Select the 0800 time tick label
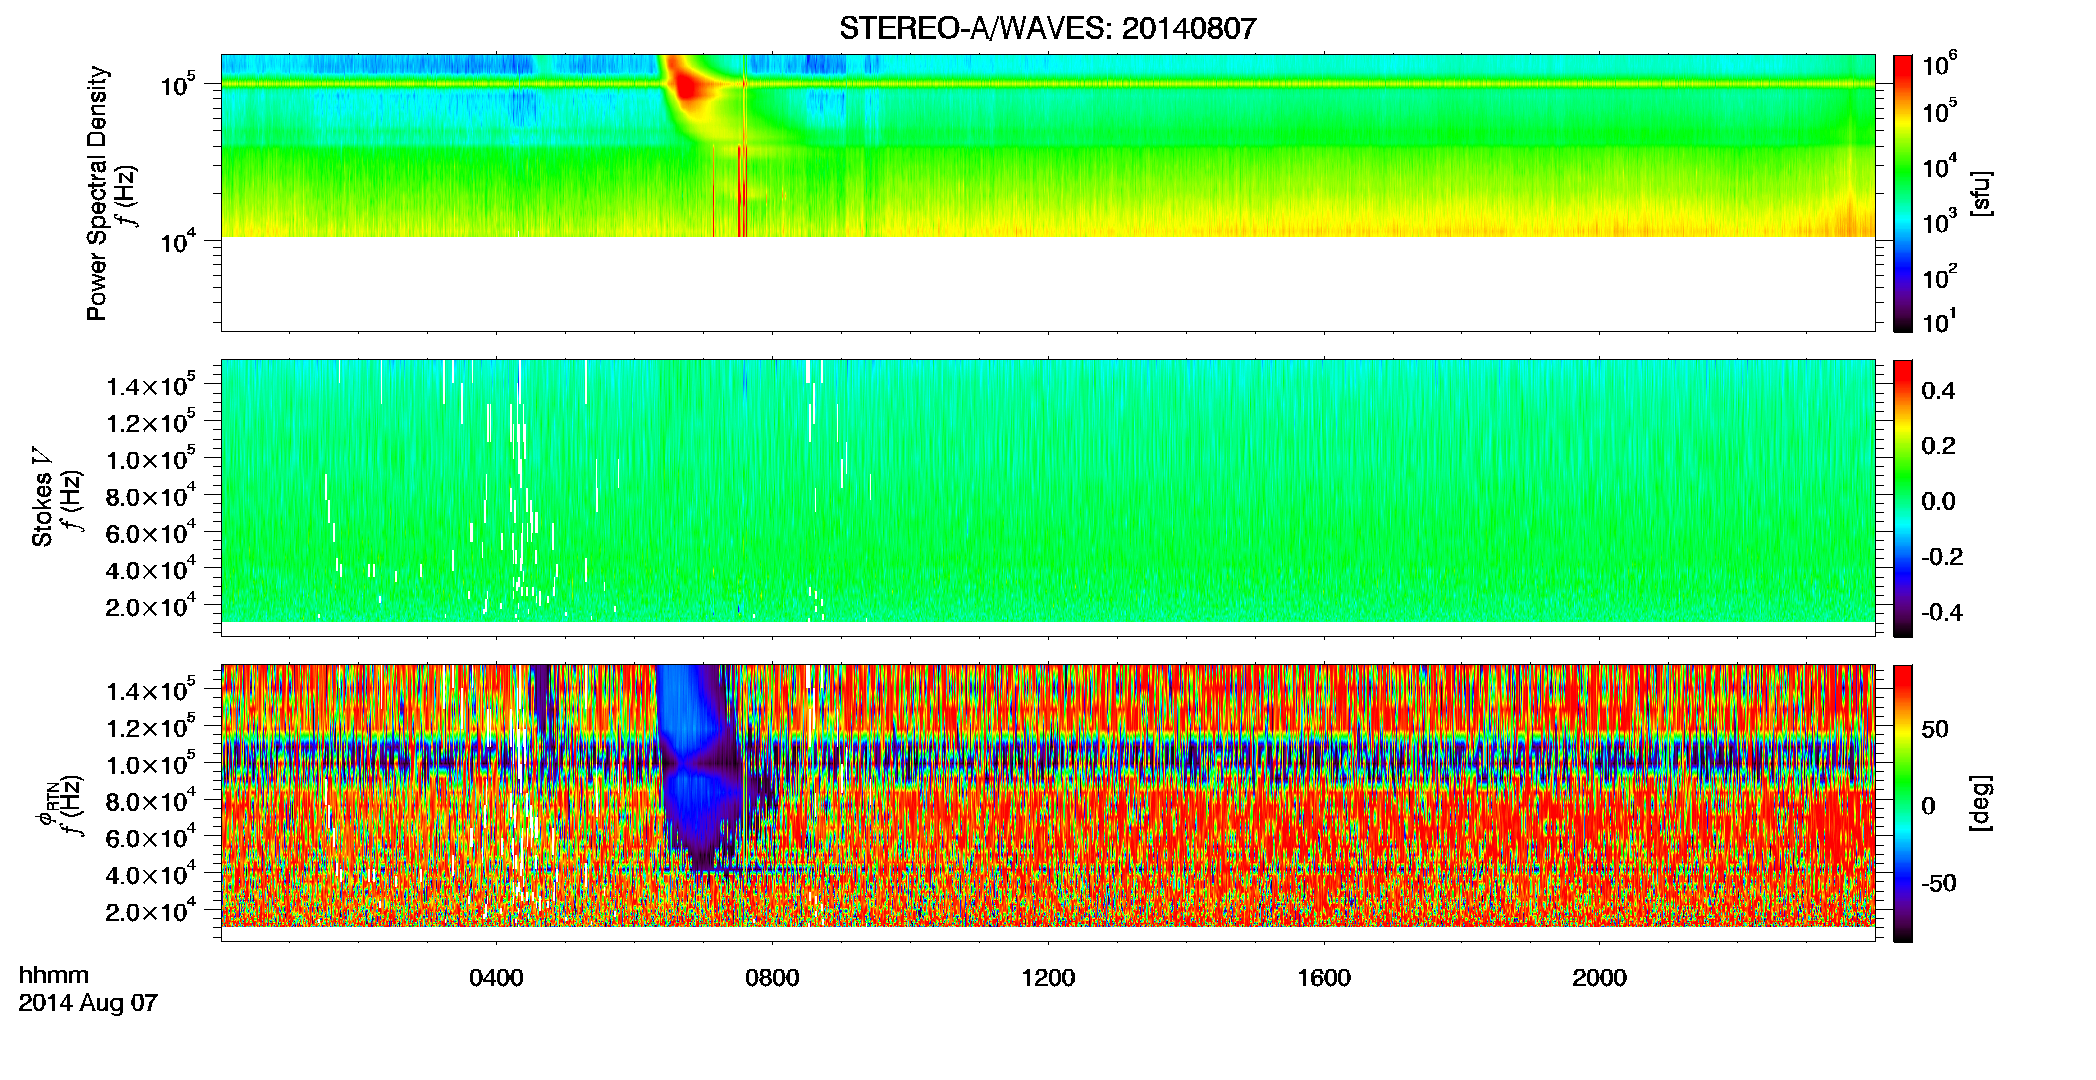Image resolution: width=2096 pixels, height=1080 pixels. click(x=772, y=978)
